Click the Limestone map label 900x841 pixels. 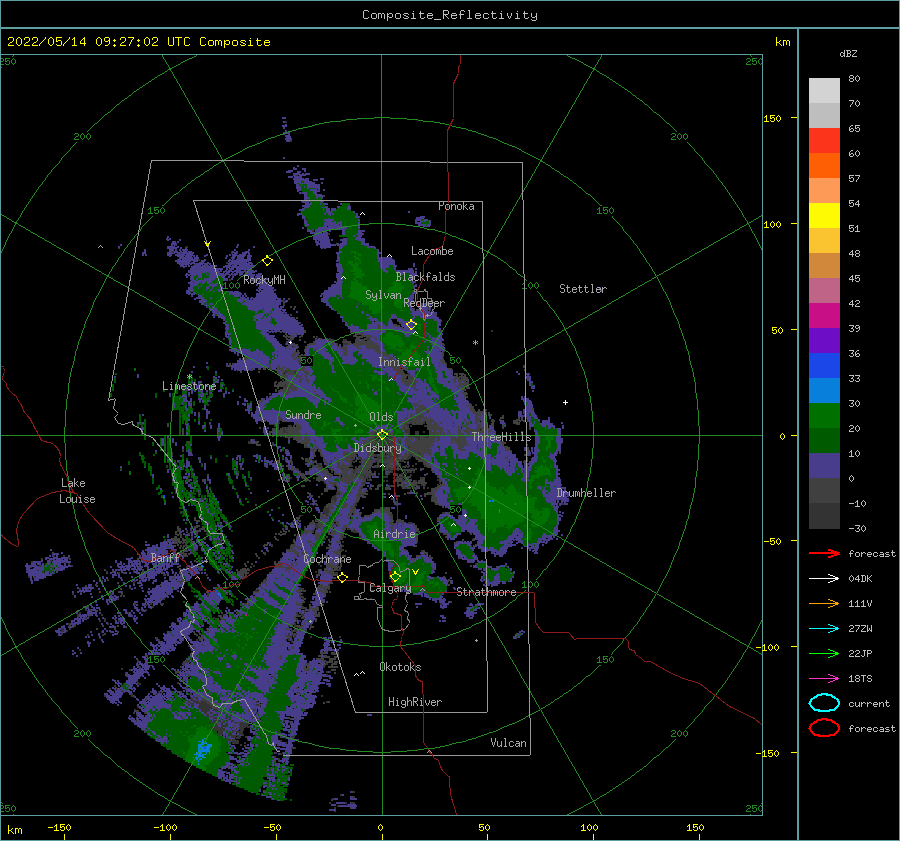tap(189, 386)
